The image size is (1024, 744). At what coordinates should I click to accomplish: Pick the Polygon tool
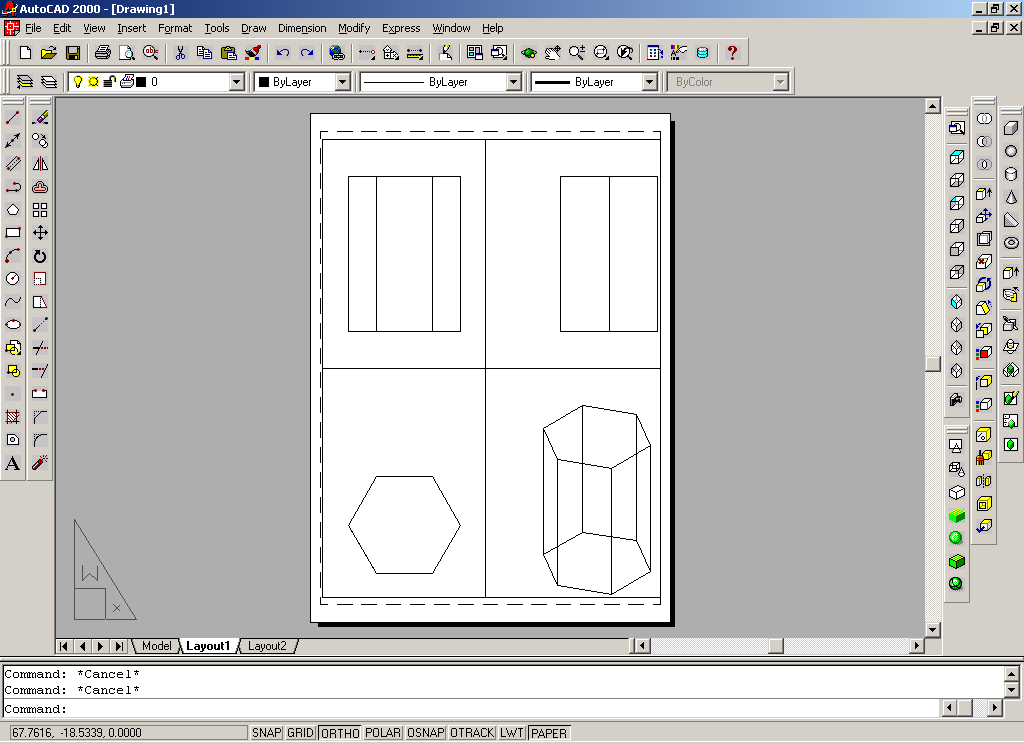coord(13,210)
